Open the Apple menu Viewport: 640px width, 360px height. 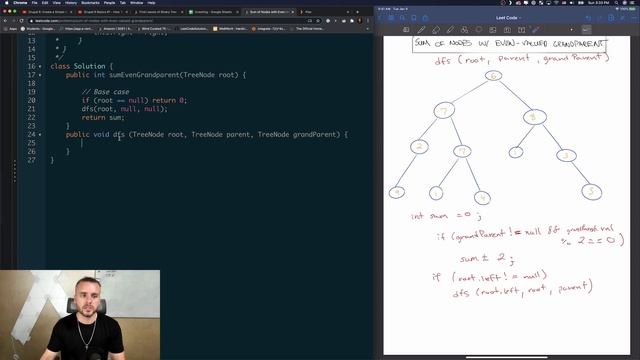click(x=6, y=2)
